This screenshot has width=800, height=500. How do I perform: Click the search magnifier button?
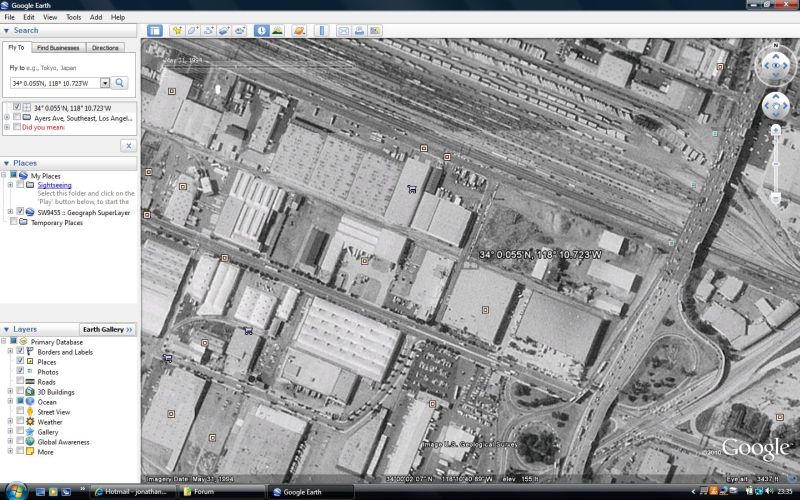pos(121,83)
